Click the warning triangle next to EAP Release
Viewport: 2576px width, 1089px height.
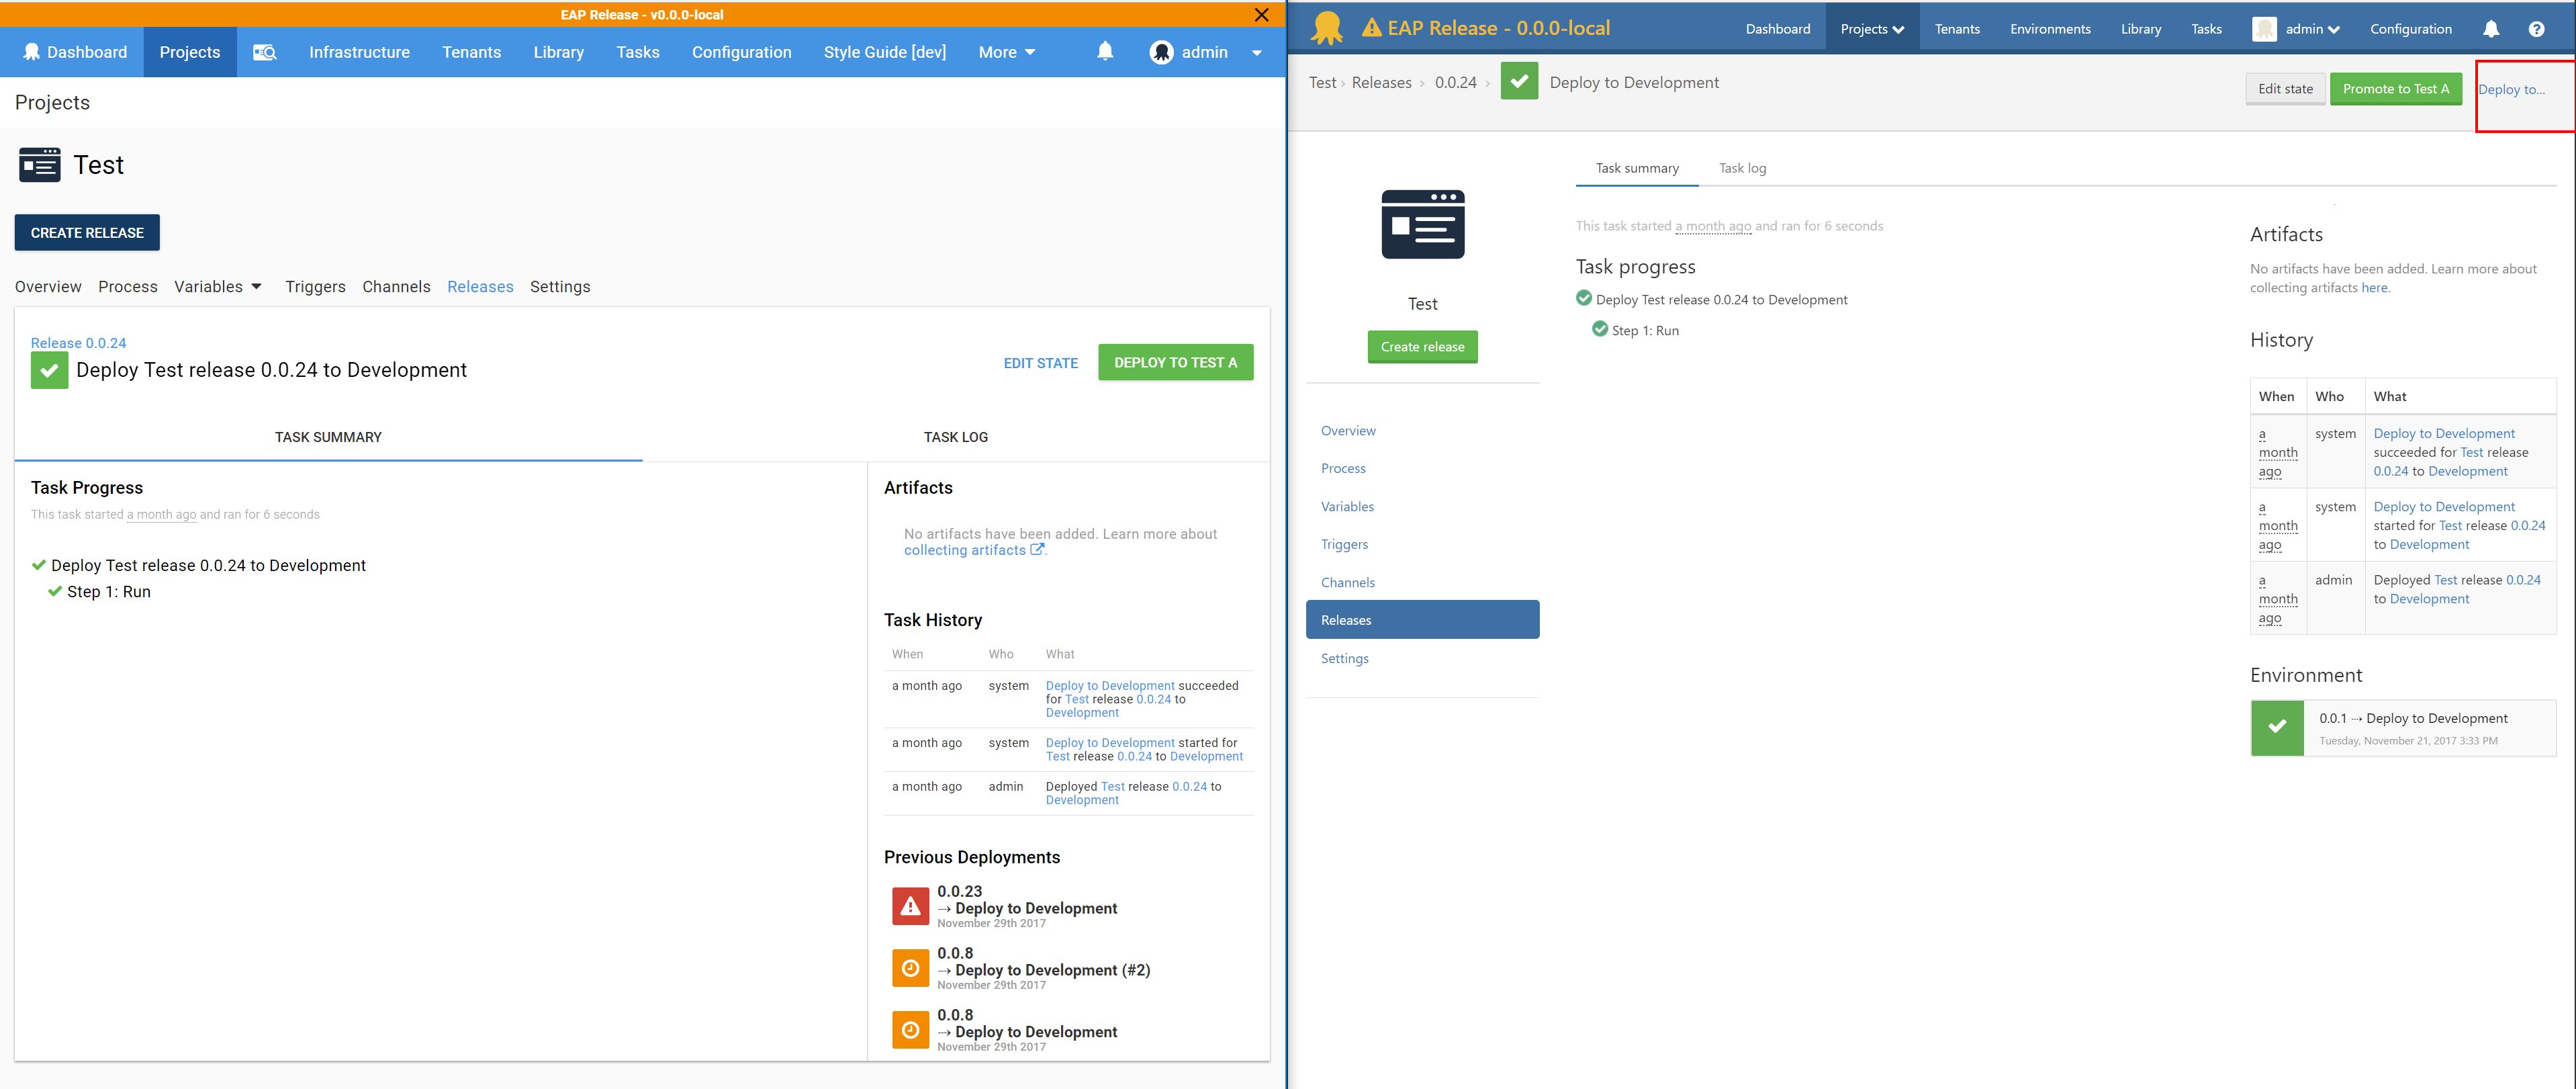pos(1372,28)
